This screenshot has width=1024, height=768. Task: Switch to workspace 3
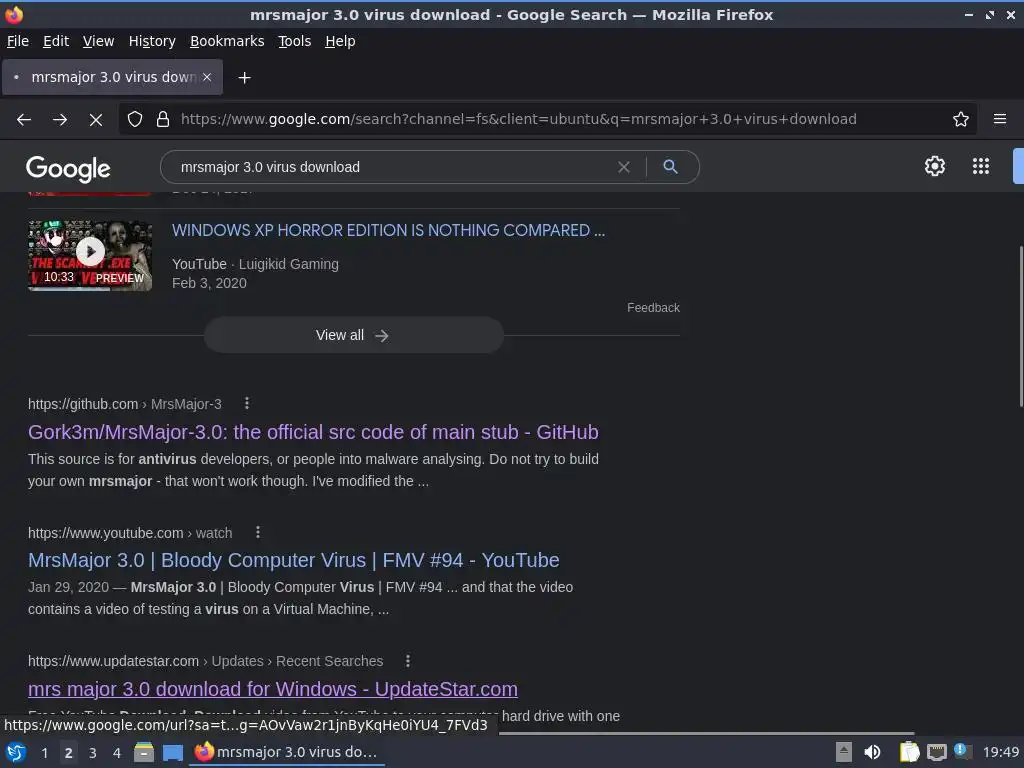coord(93,753)
